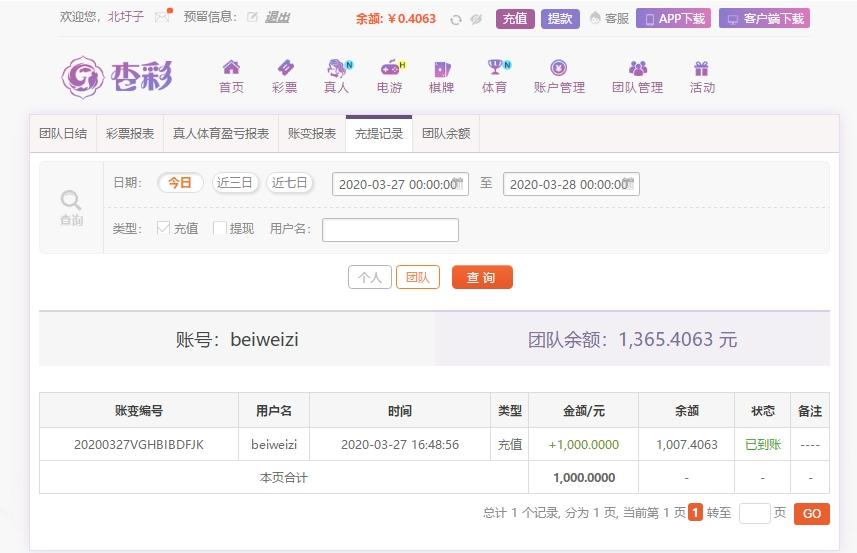Open the calendar icon on the start date

click(458, 183)
